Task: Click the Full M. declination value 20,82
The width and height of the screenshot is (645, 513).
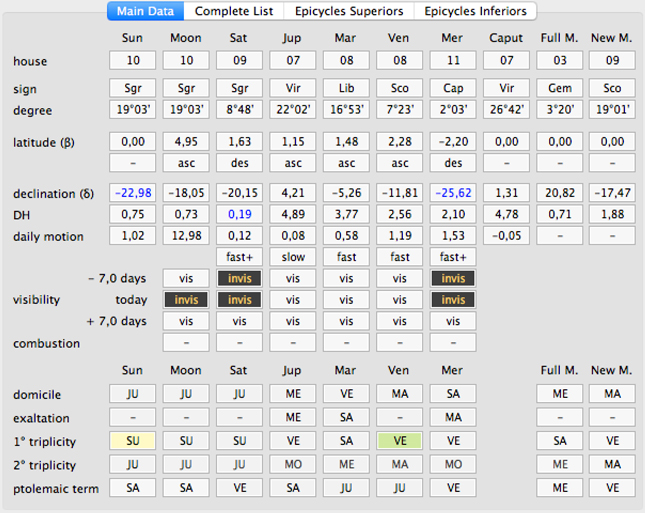Action: click(559, 193)
